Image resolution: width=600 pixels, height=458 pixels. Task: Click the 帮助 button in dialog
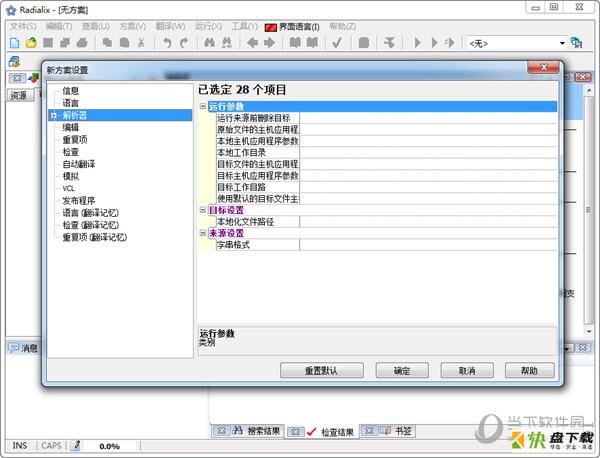(x=530, y=370)
